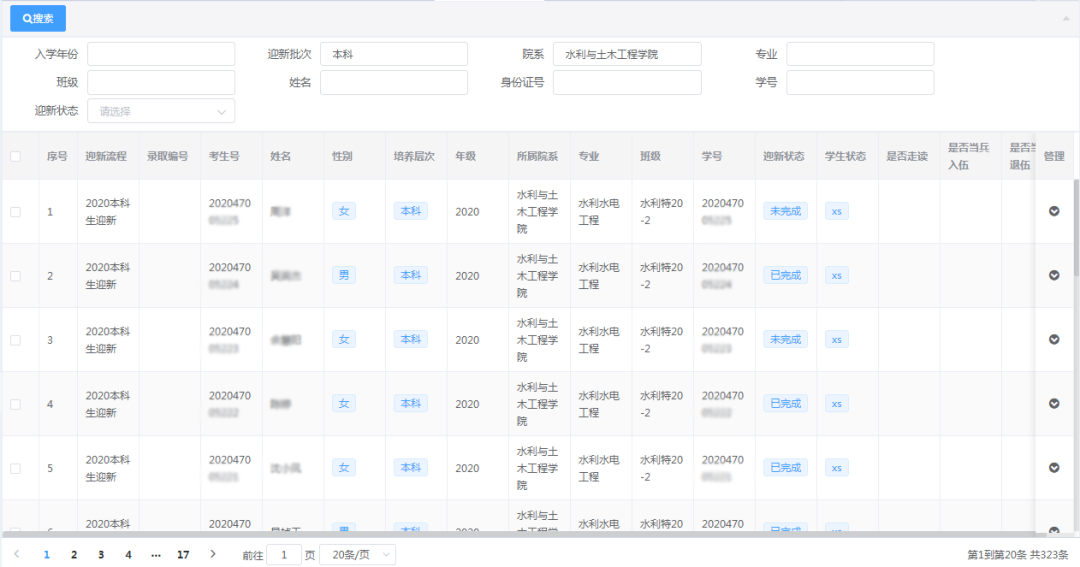Click 未完成 status tag in row 1
The image size is (1080, 567).
[784, 211]
